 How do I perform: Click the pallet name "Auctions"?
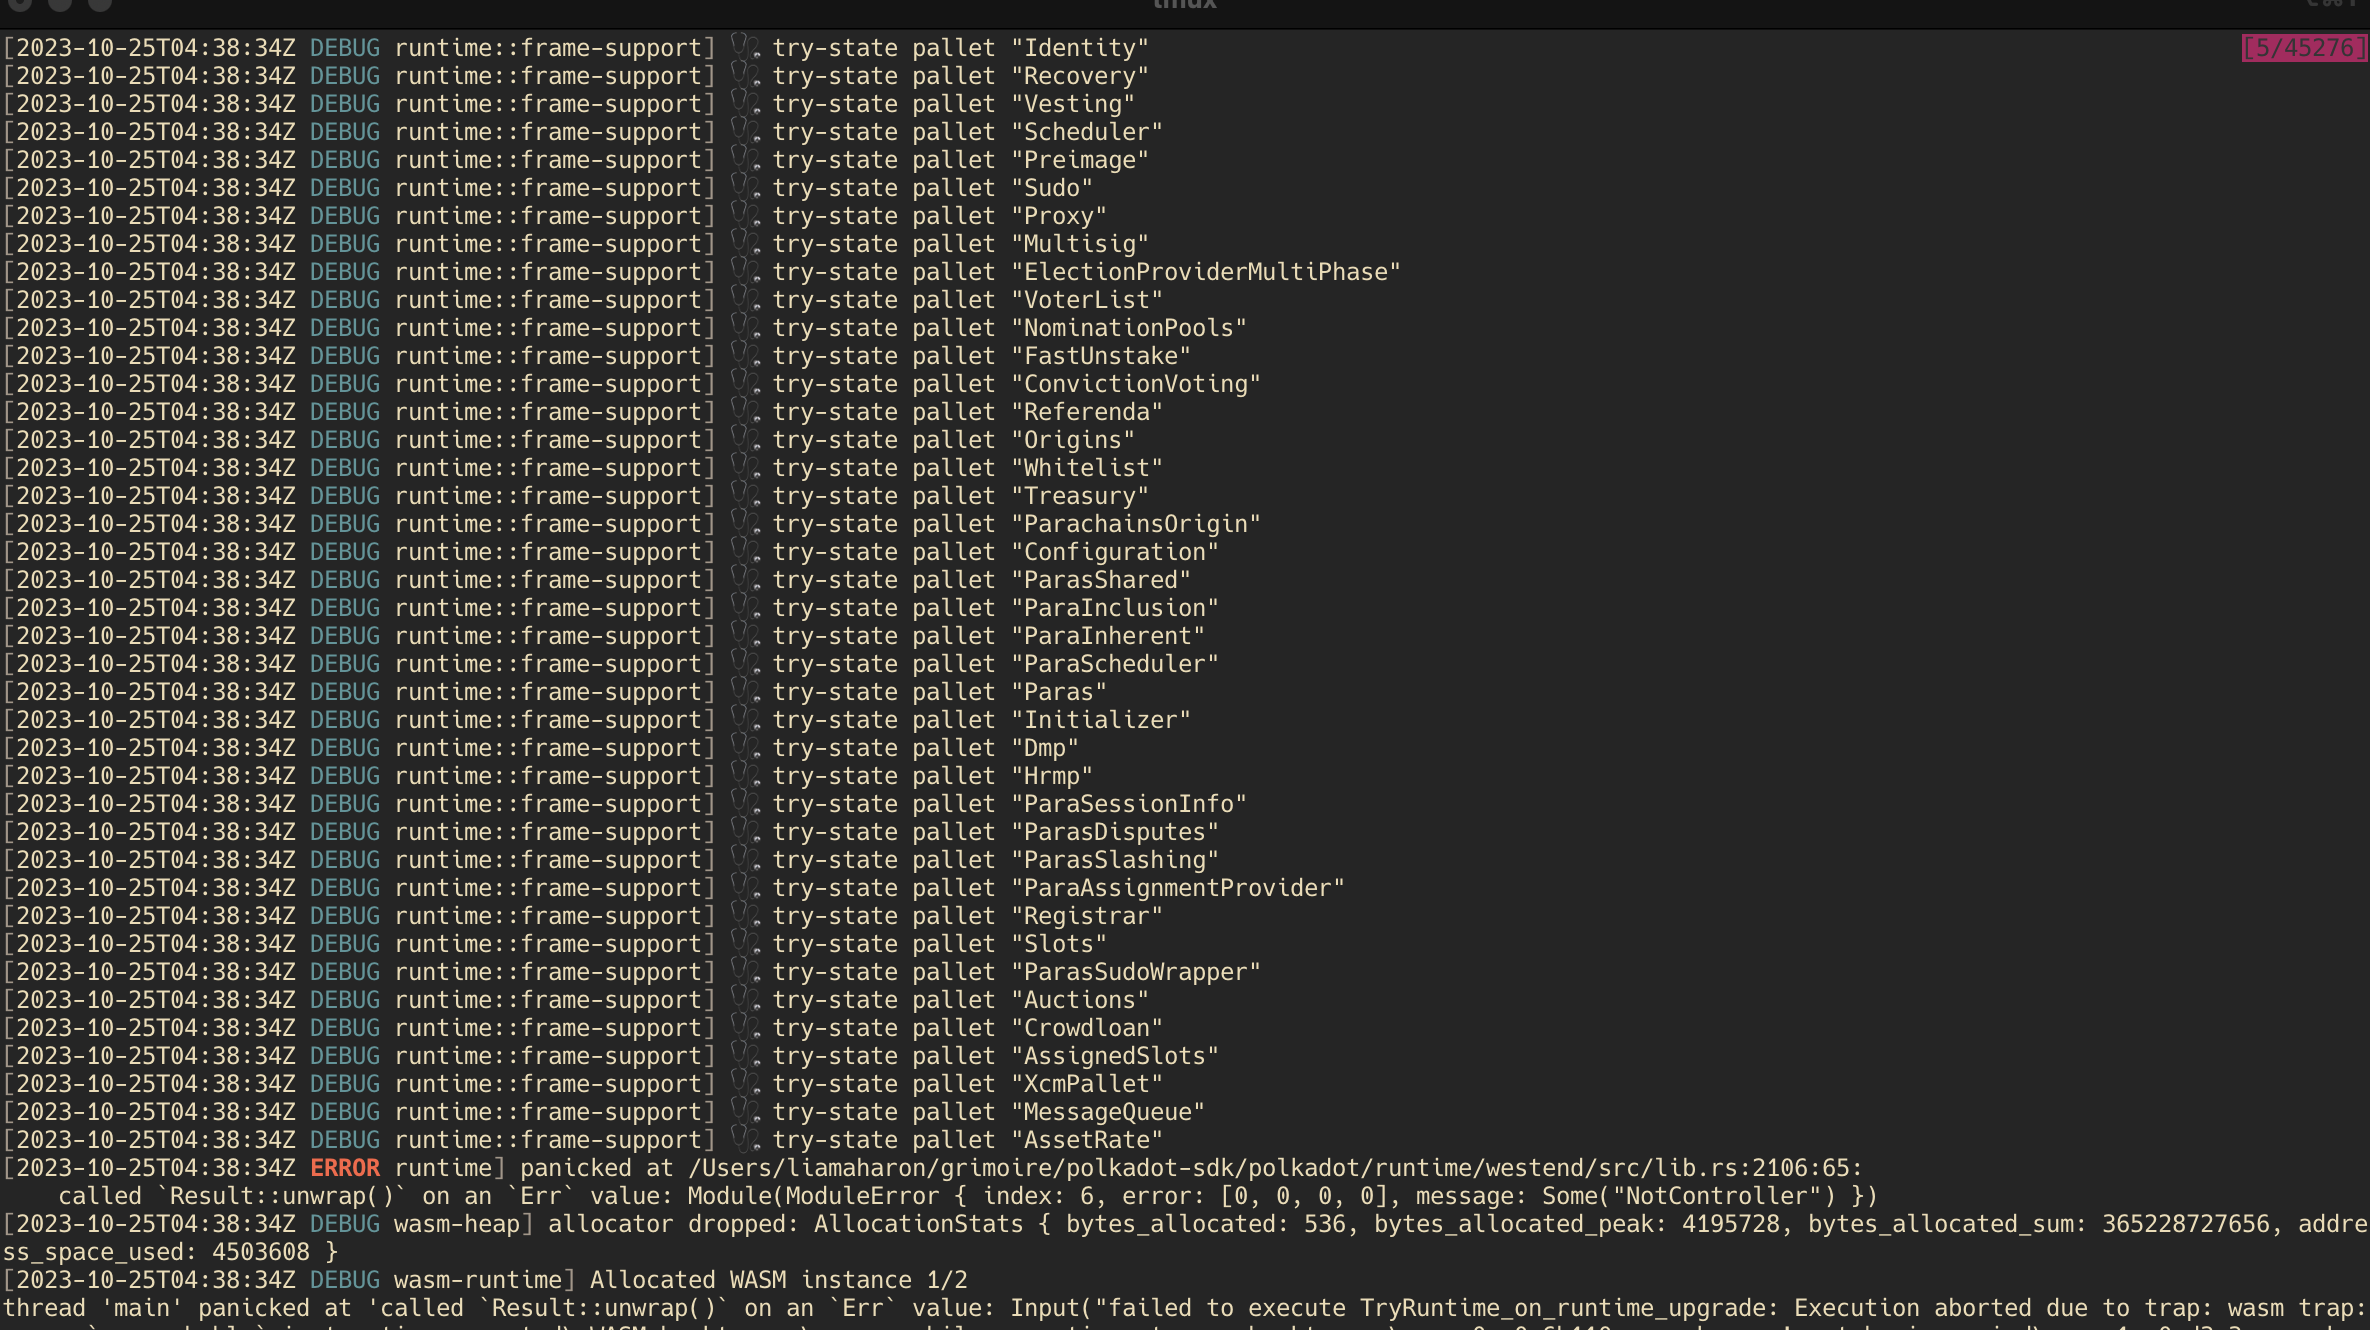click(x=1080, y=1000)
